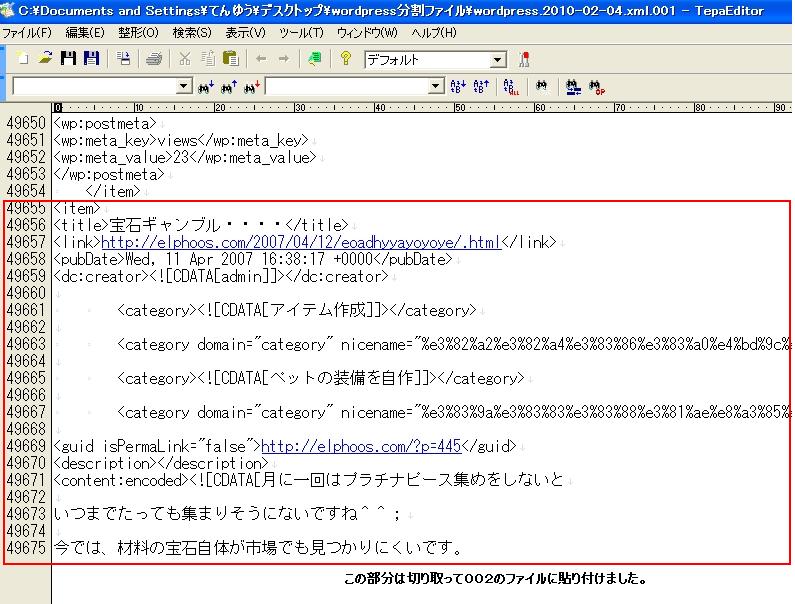Click the <item> opening tag line
Viewport: 795px width, 604px height.
click(x=77, y=208)
